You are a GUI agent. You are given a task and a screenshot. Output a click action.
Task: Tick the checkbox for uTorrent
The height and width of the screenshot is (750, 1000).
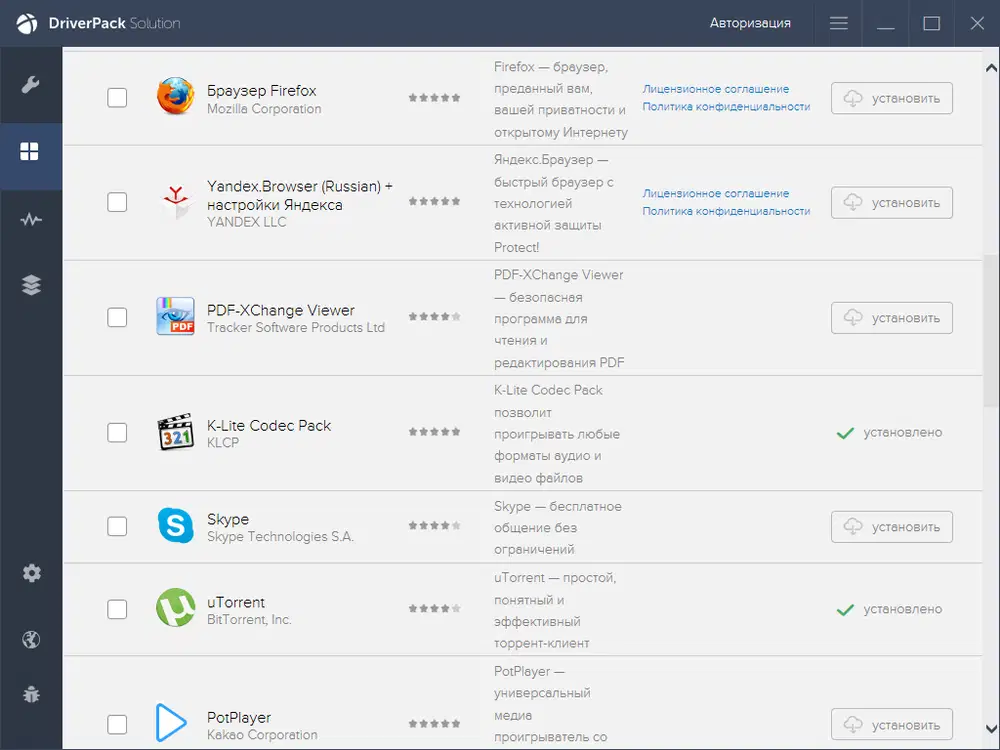(117, 609)
